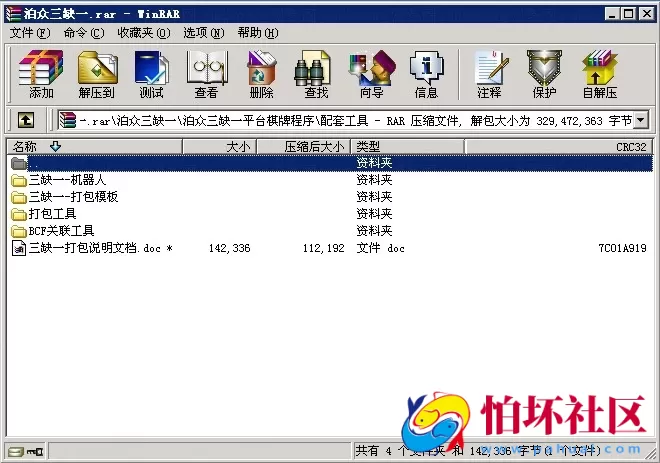This screenshot has height=463, width=660.
Task: Click the packed size value 112,192
Action: coord(324,248)
